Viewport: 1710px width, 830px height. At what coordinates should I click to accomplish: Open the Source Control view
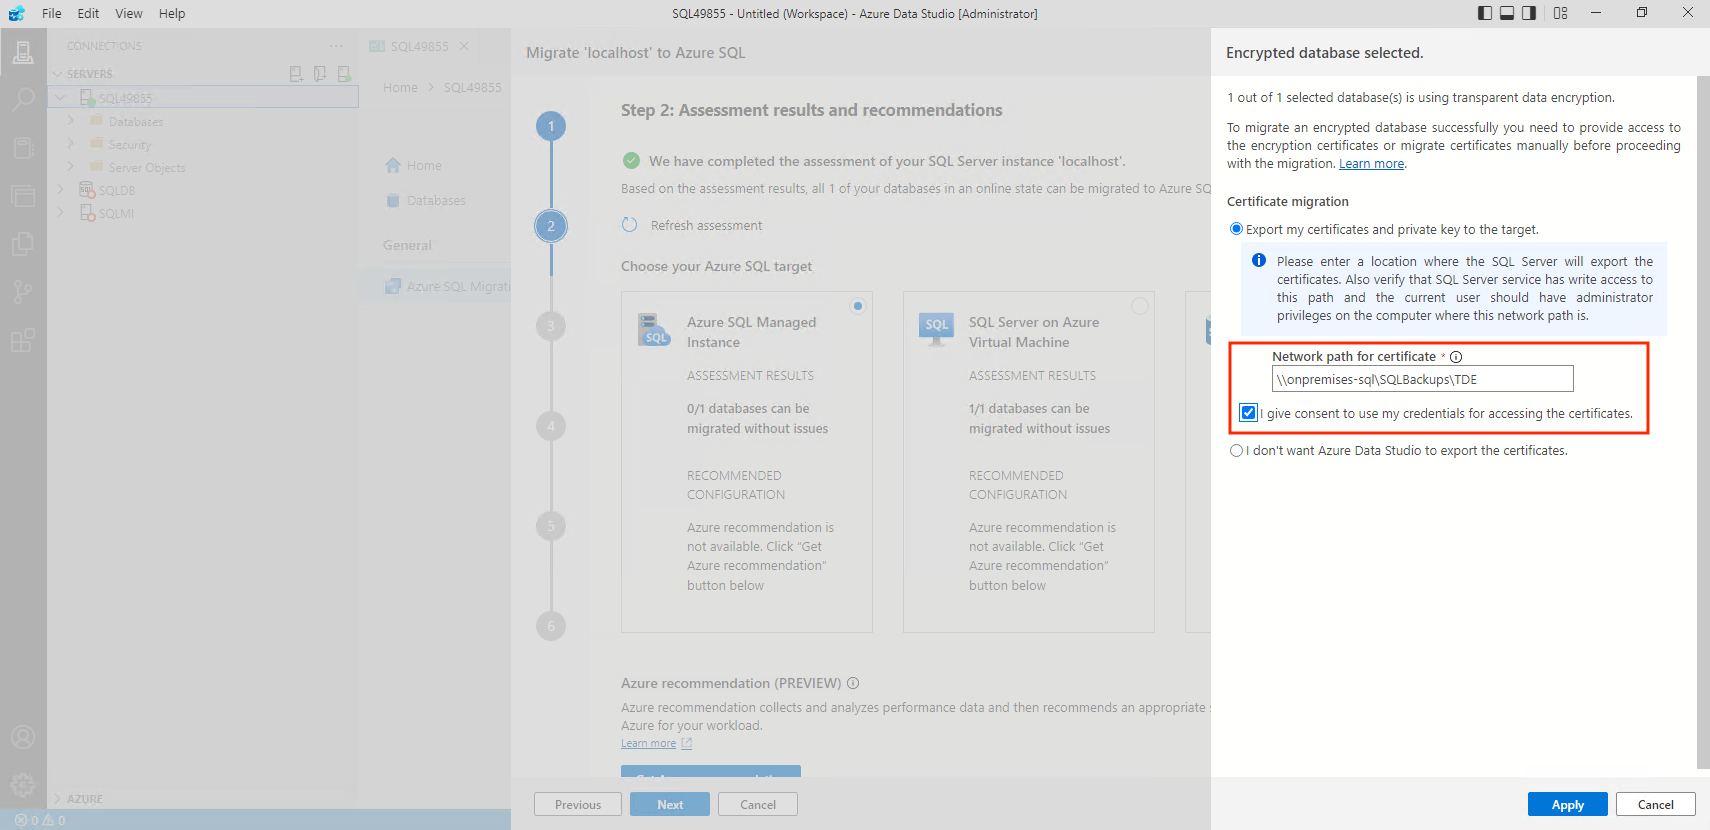tap(23, 292)
